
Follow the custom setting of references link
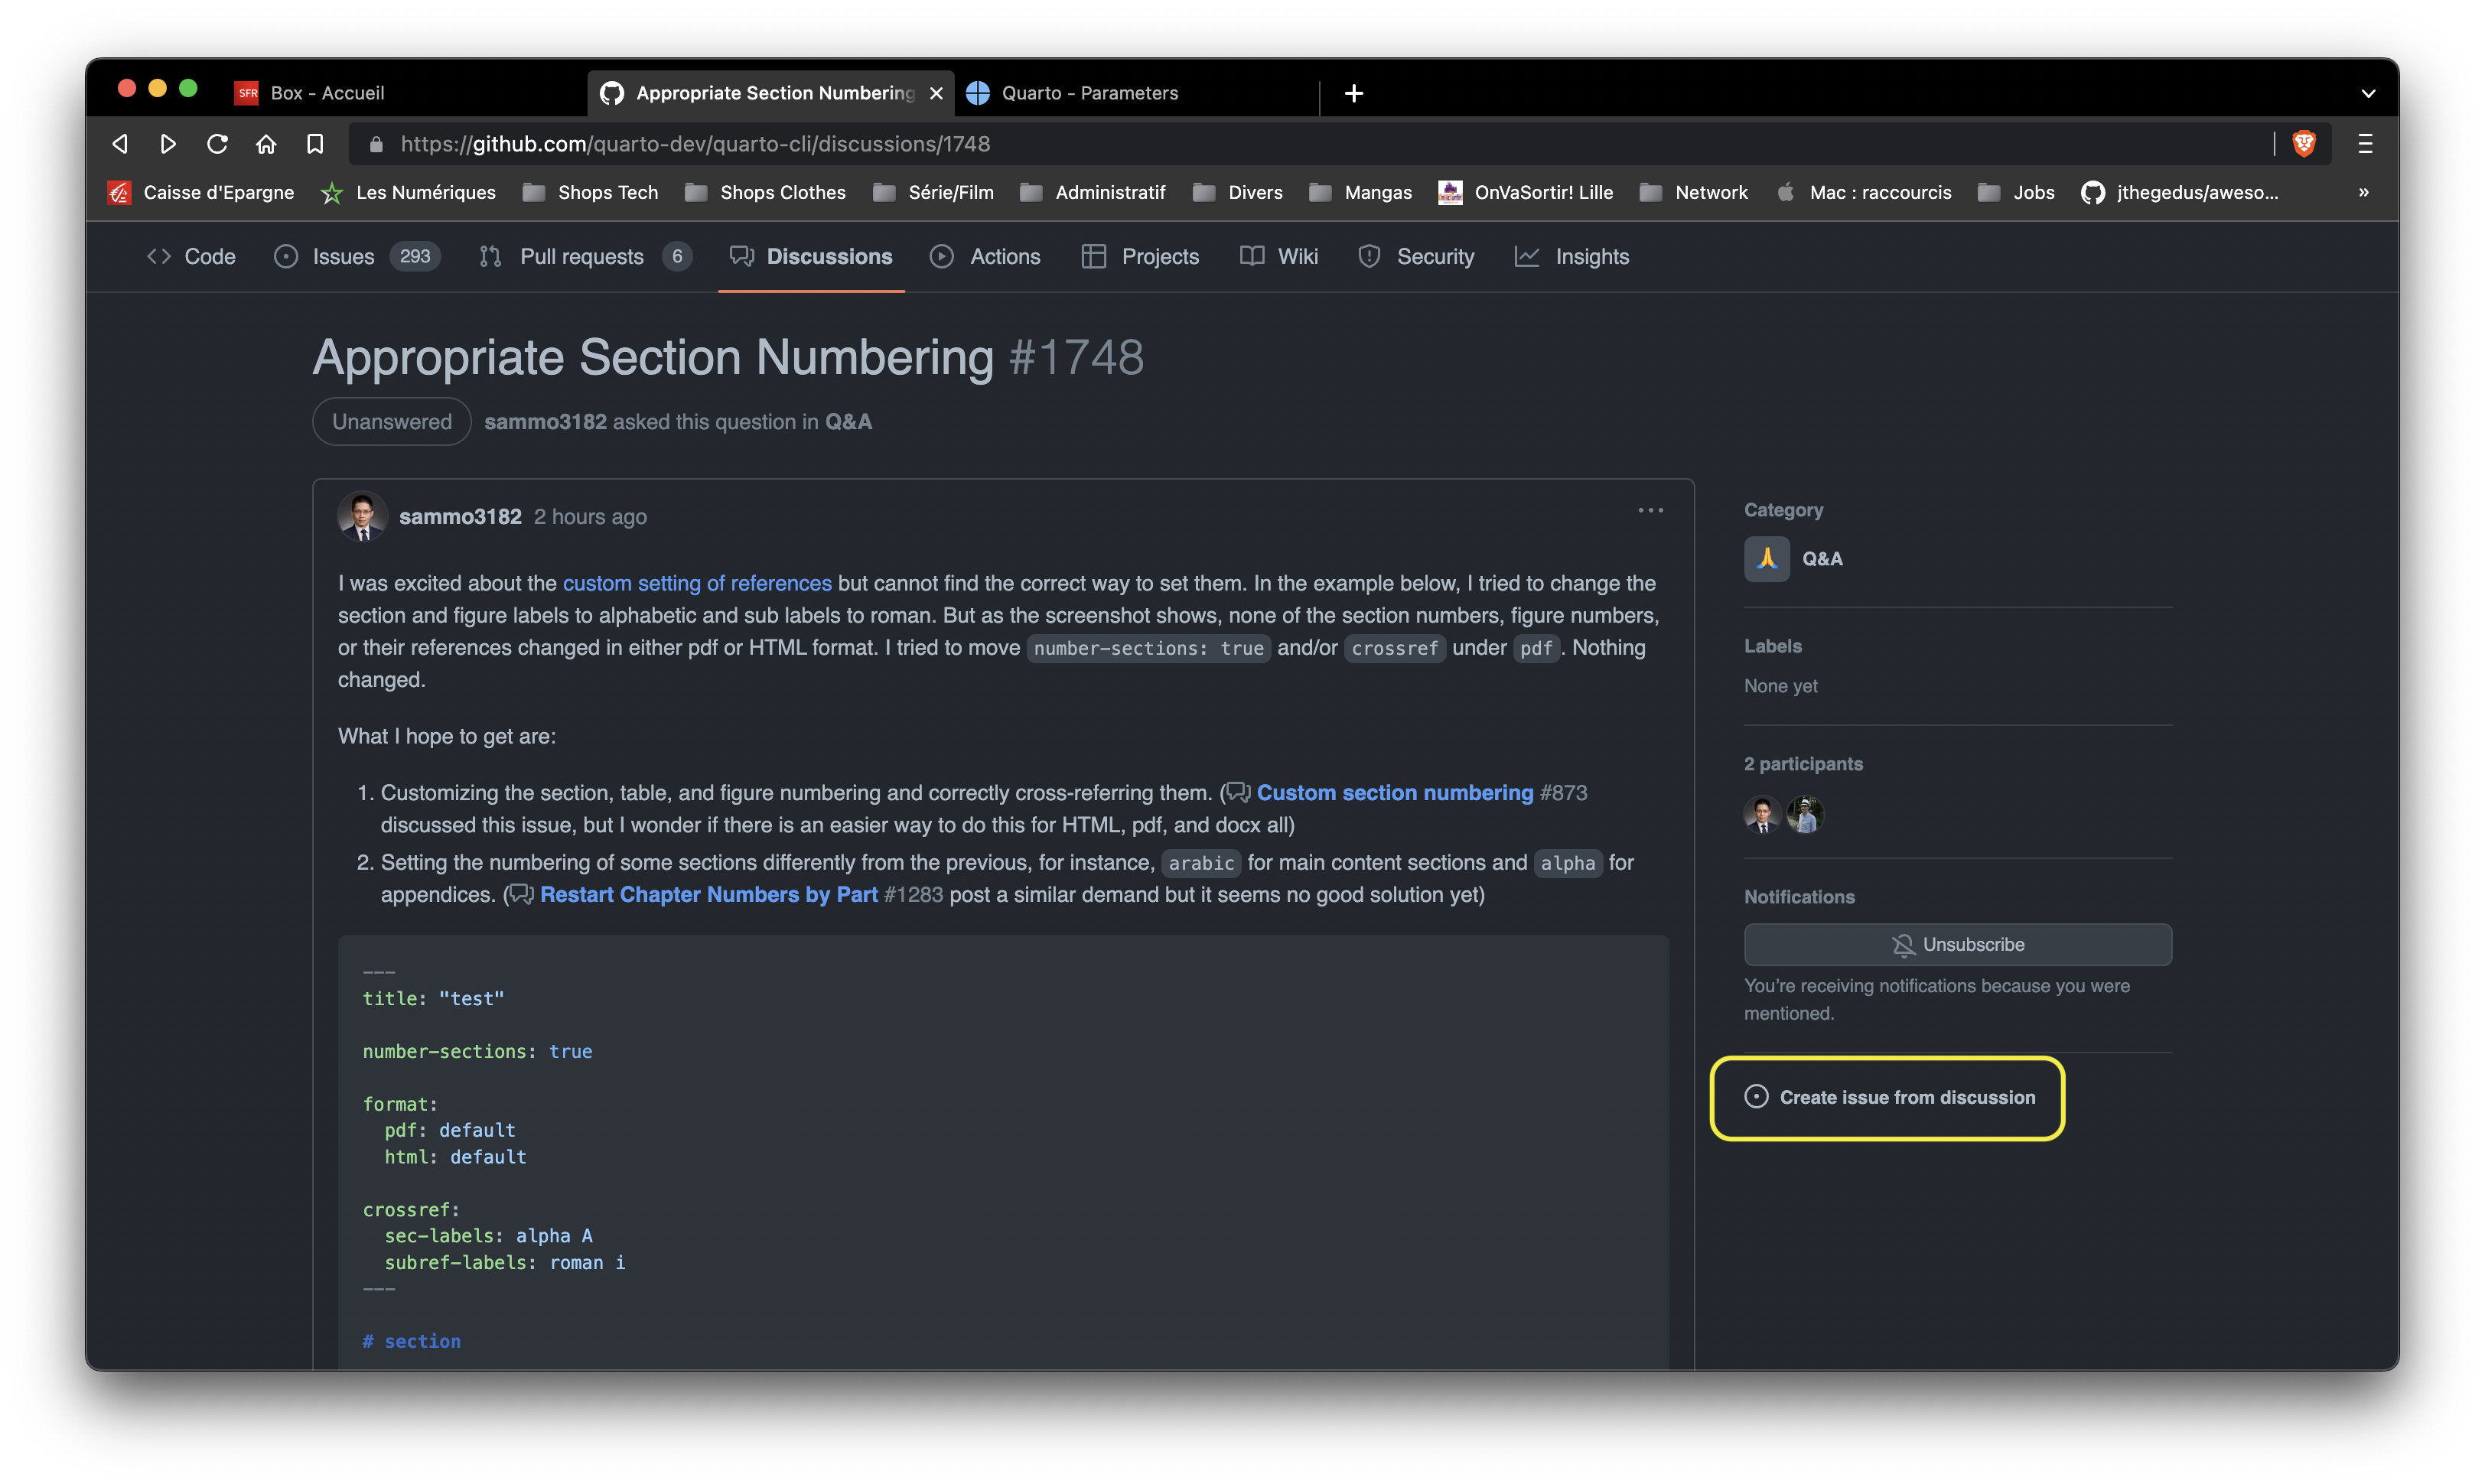(697, 583)
